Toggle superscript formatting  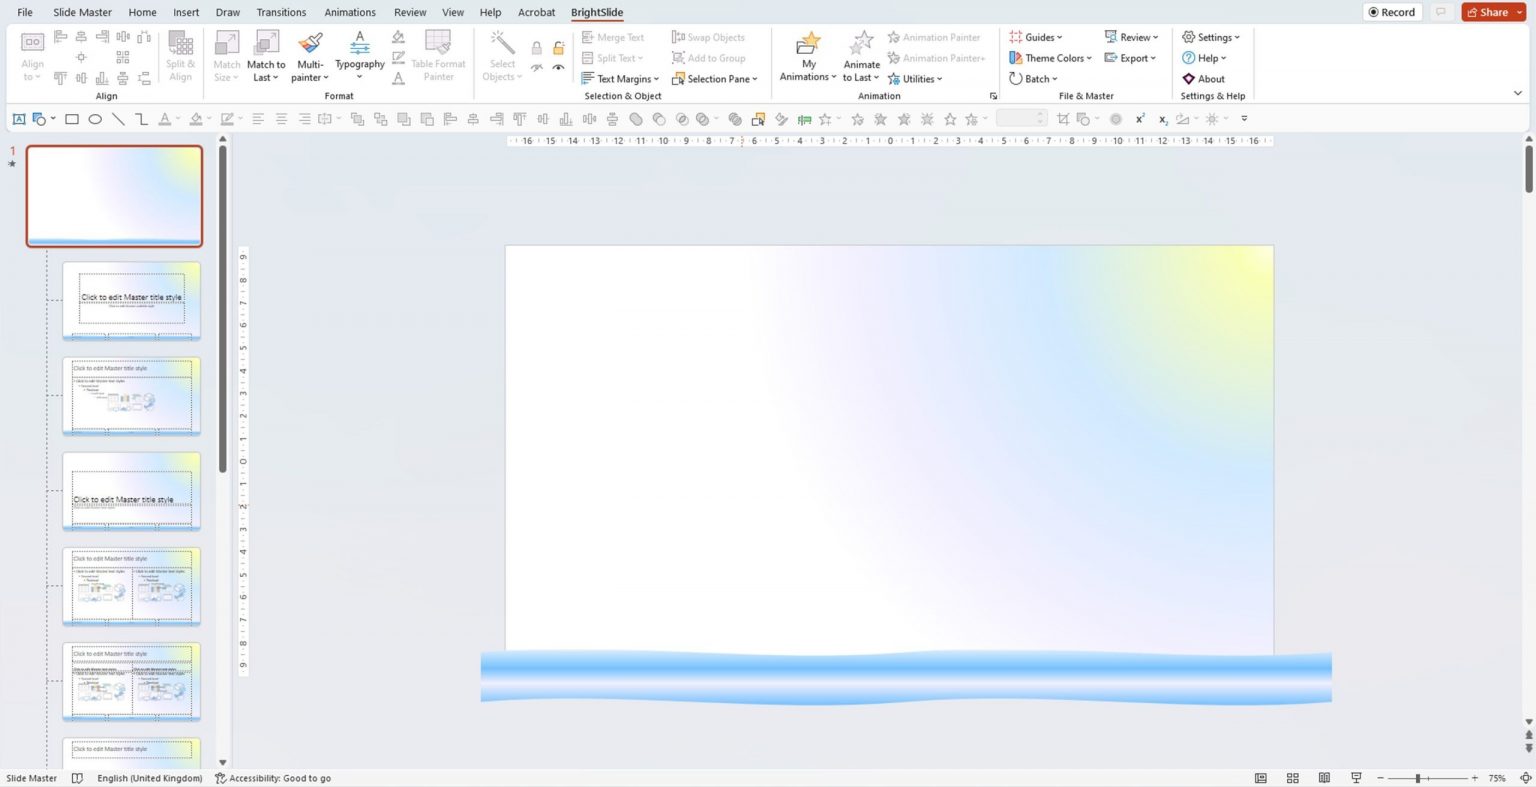[x=1139, y=118]
